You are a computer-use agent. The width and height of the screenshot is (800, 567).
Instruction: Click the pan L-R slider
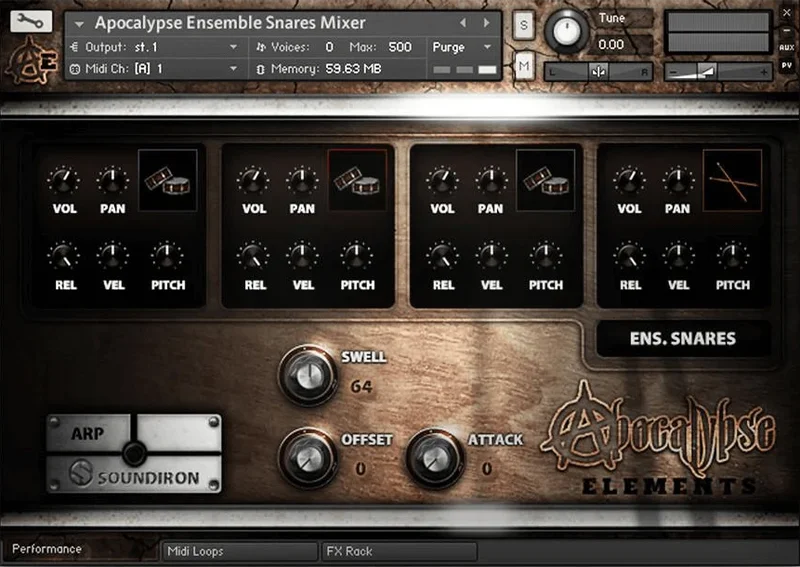pyautogui.click(x=598, y=72)
